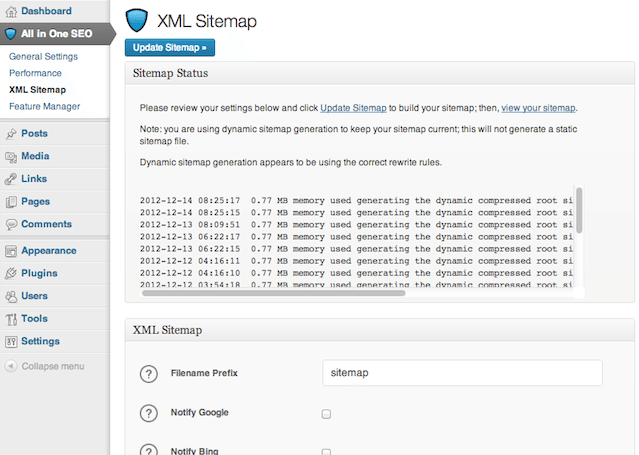Click the Posts pushpin icon
This screenshot has height=455, width=639.
(x=11, y=133)
